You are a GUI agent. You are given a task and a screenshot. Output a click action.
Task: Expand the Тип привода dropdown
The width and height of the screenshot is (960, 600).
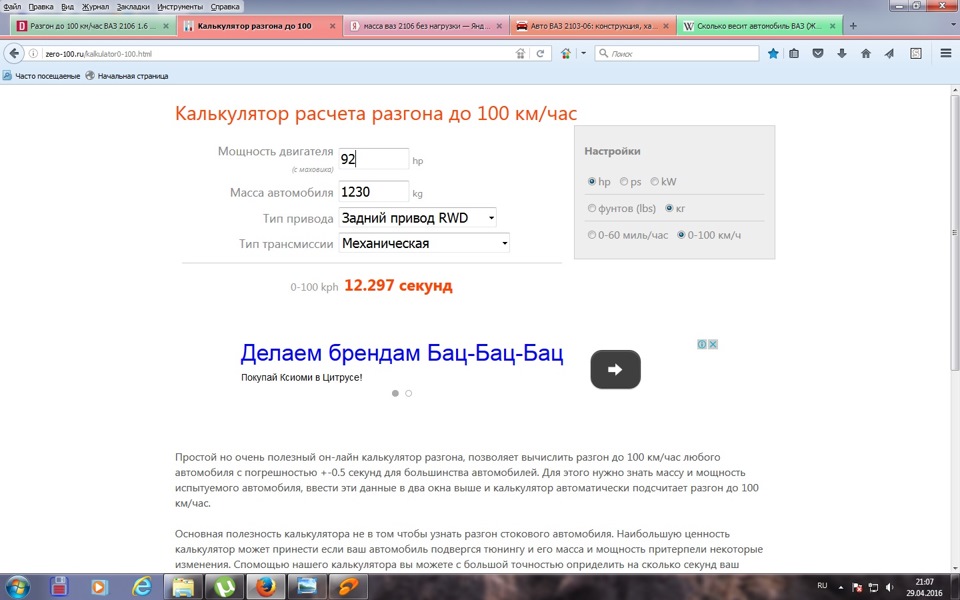417,218
